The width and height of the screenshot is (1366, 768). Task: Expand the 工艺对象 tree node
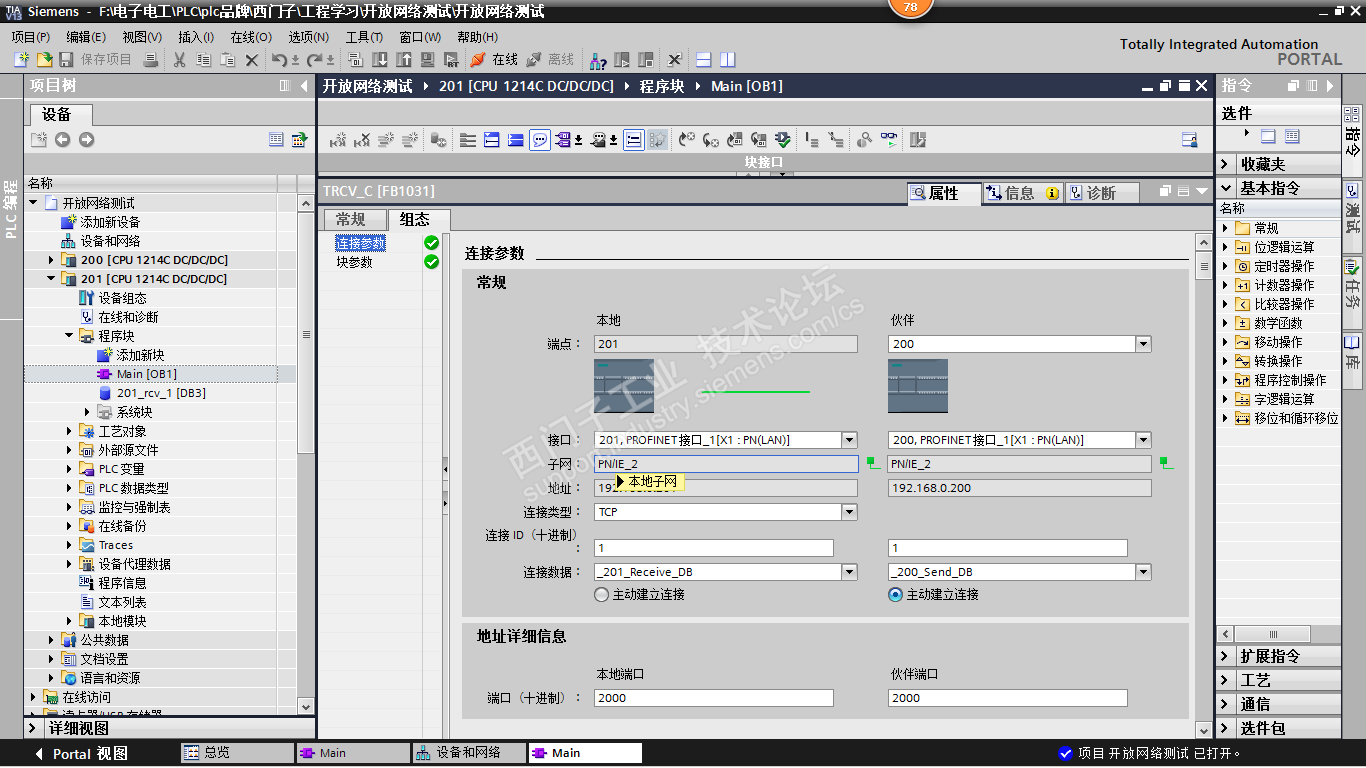point(69,431)
